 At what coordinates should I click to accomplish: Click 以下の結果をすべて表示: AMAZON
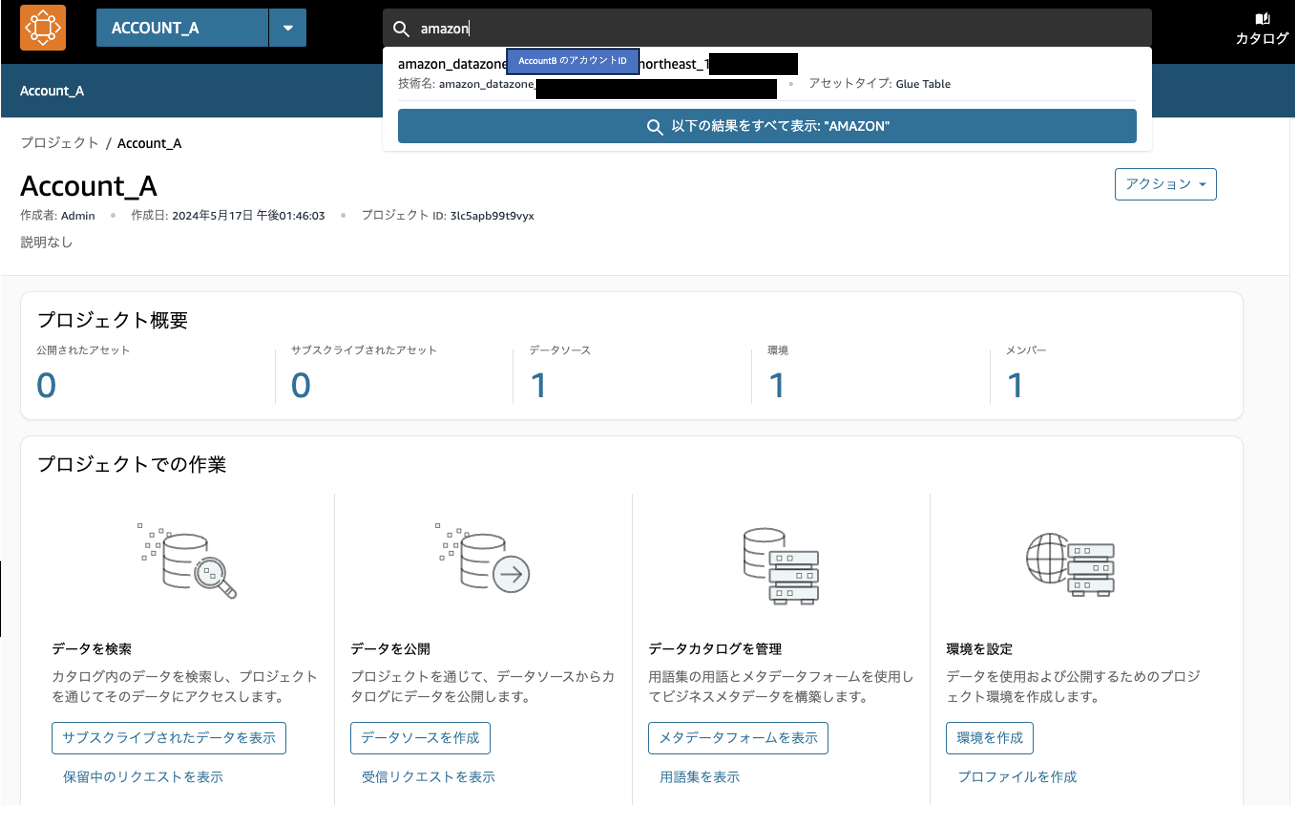(x=767, y=126)
